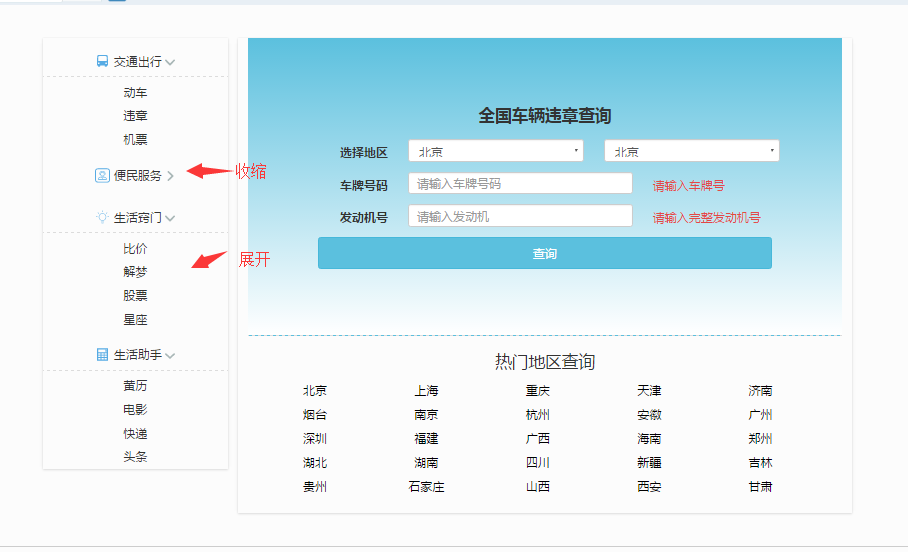Collapse the 交通出行 section chevron
908x552 pixels.
tap(170, 62)
